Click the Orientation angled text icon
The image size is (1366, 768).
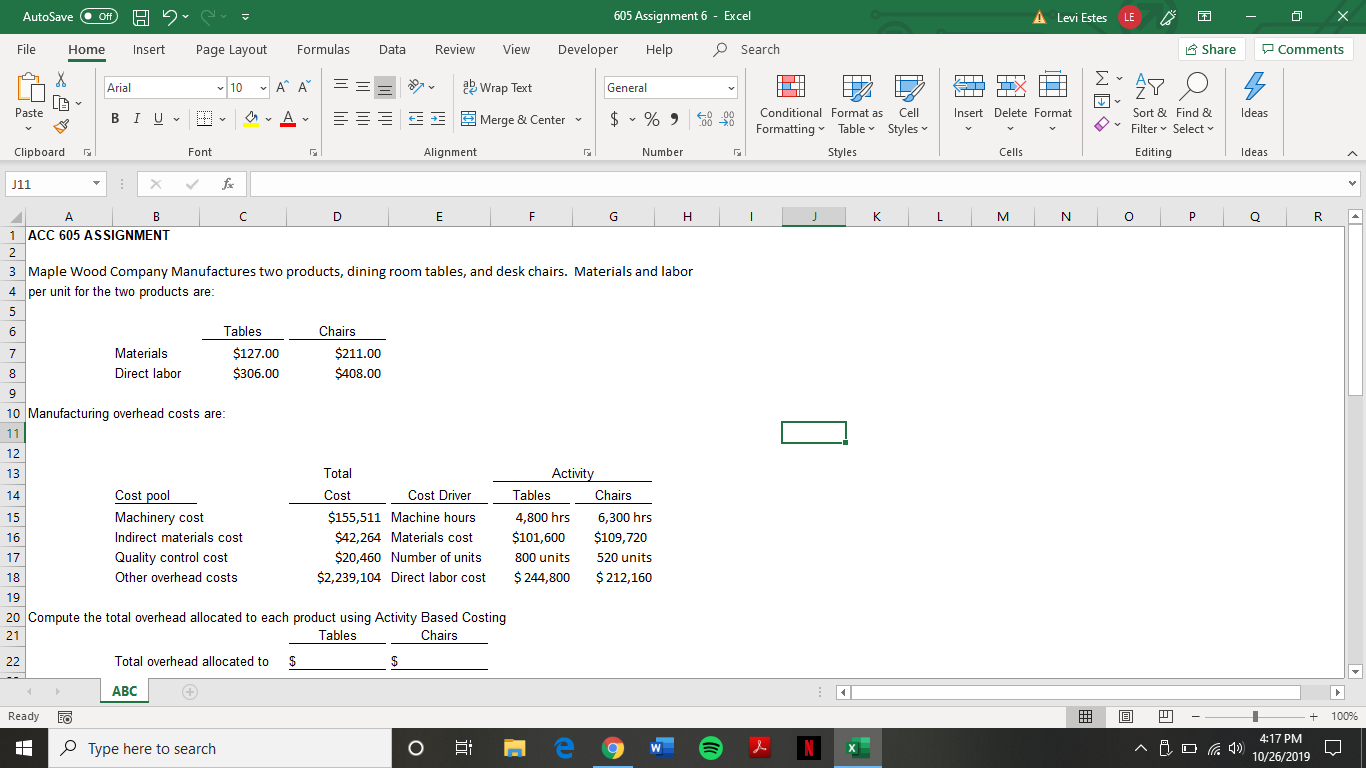pos(418,88)
